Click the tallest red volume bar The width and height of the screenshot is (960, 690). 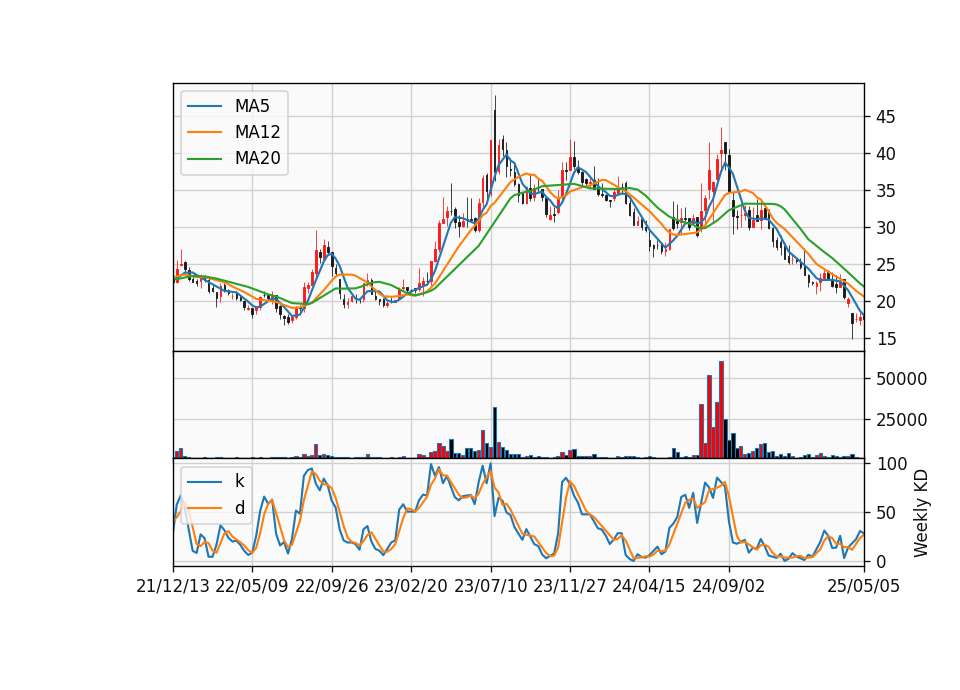click(x=721, y=410)
